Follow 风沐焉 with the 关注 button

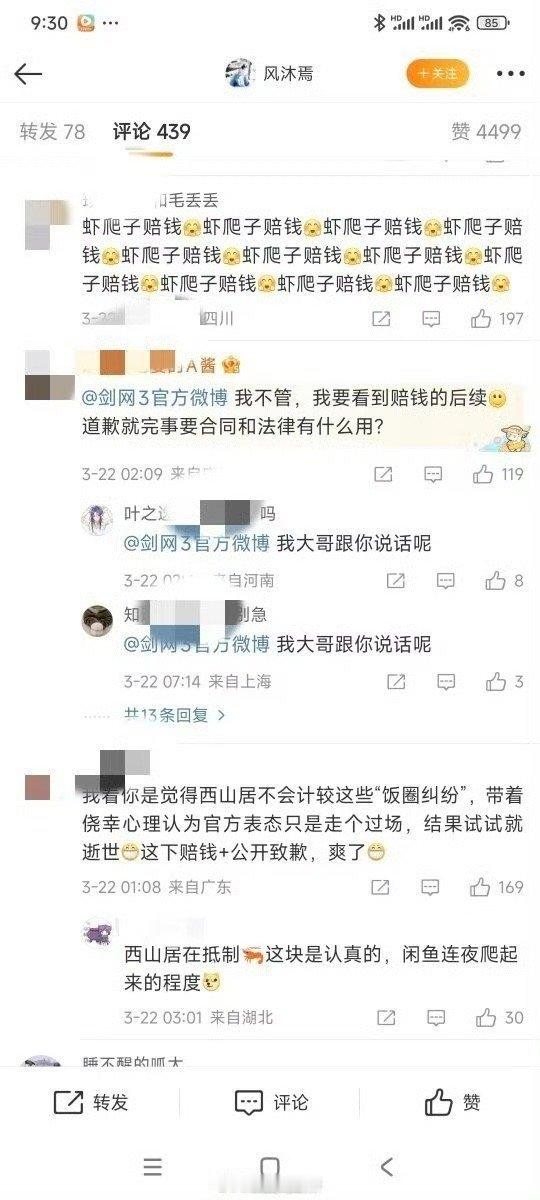(x=437, y=73)
